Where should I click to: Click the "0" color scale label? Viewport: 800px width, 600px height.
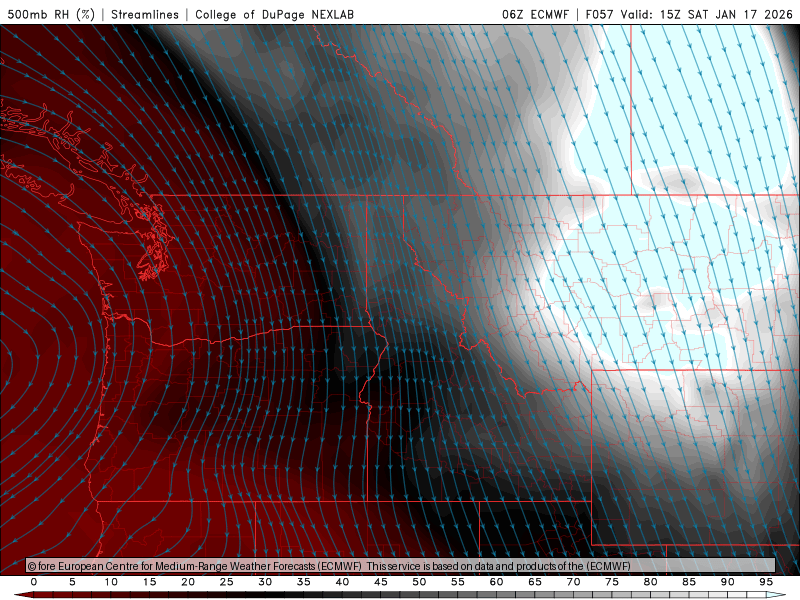34,582
